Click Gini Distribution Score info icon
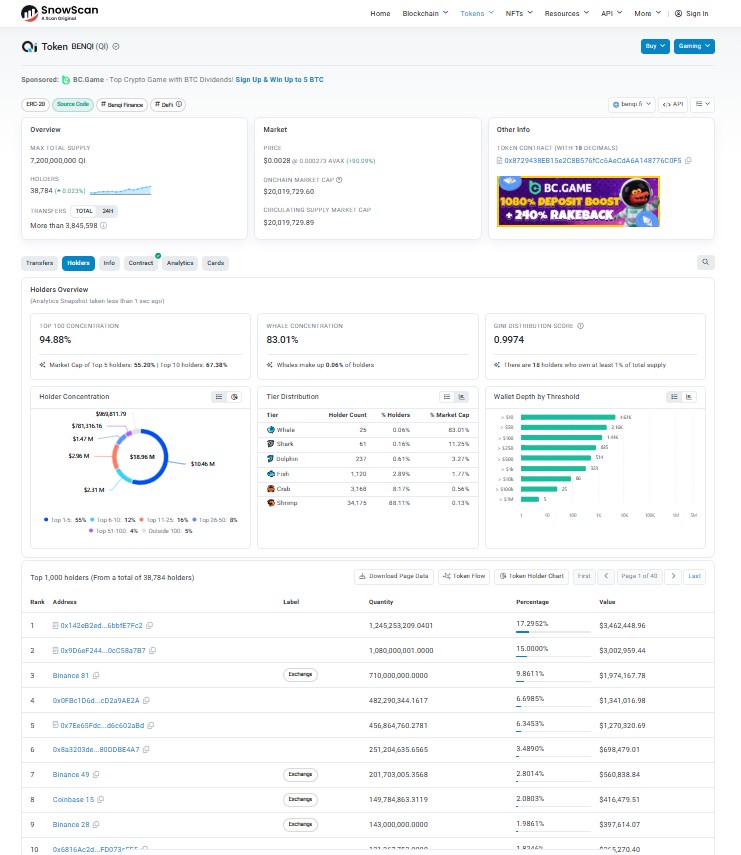The width and height of the screenshot is (741, 855). click(x=581, y=326)
